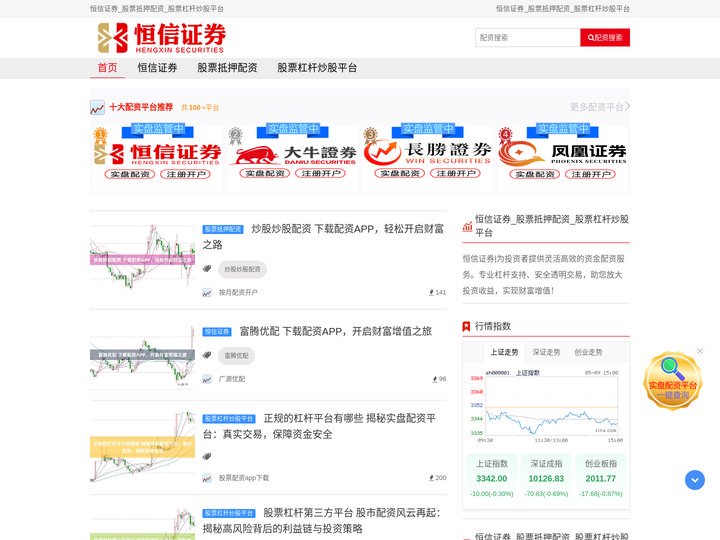Submit with the red 配资搜索 button
Image resolution: width=720 pixels, height=540 pixels.
point(605,38)
